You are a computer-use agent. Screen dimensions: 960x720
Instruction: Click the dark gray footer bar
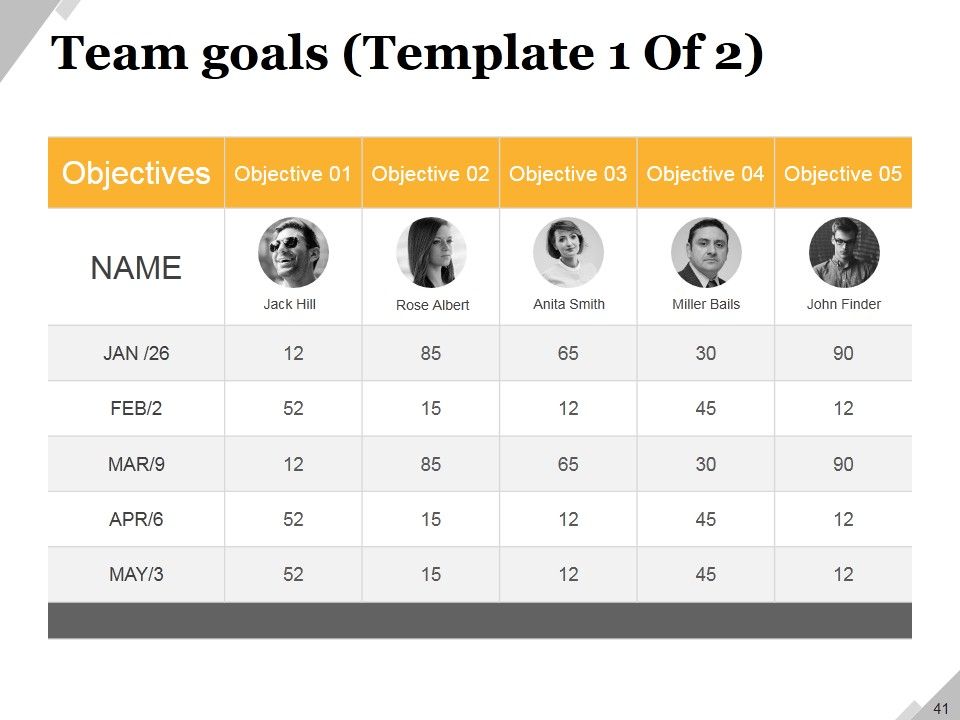480,620
